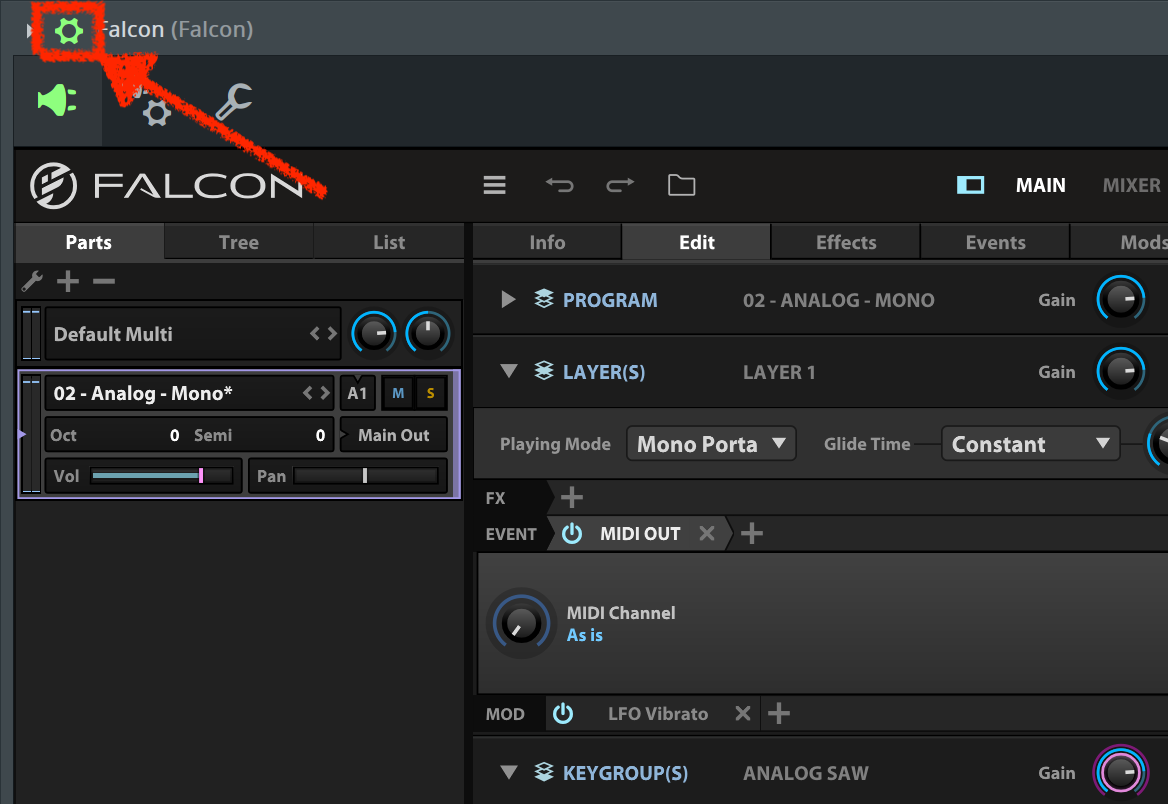The width and height of the screenshot is (1168, 804).
Task: Open the Glide Time Constant dropdown
Action: pyautogui.click(x=1030, y=443)
